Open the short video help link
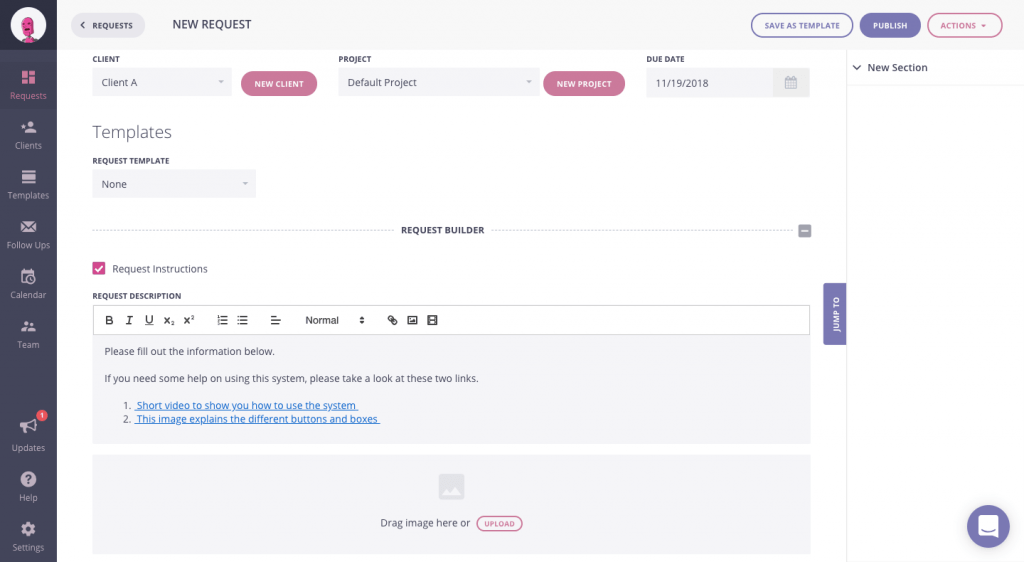The height and width of the screenshot is (562, 1024). point(247,405)
